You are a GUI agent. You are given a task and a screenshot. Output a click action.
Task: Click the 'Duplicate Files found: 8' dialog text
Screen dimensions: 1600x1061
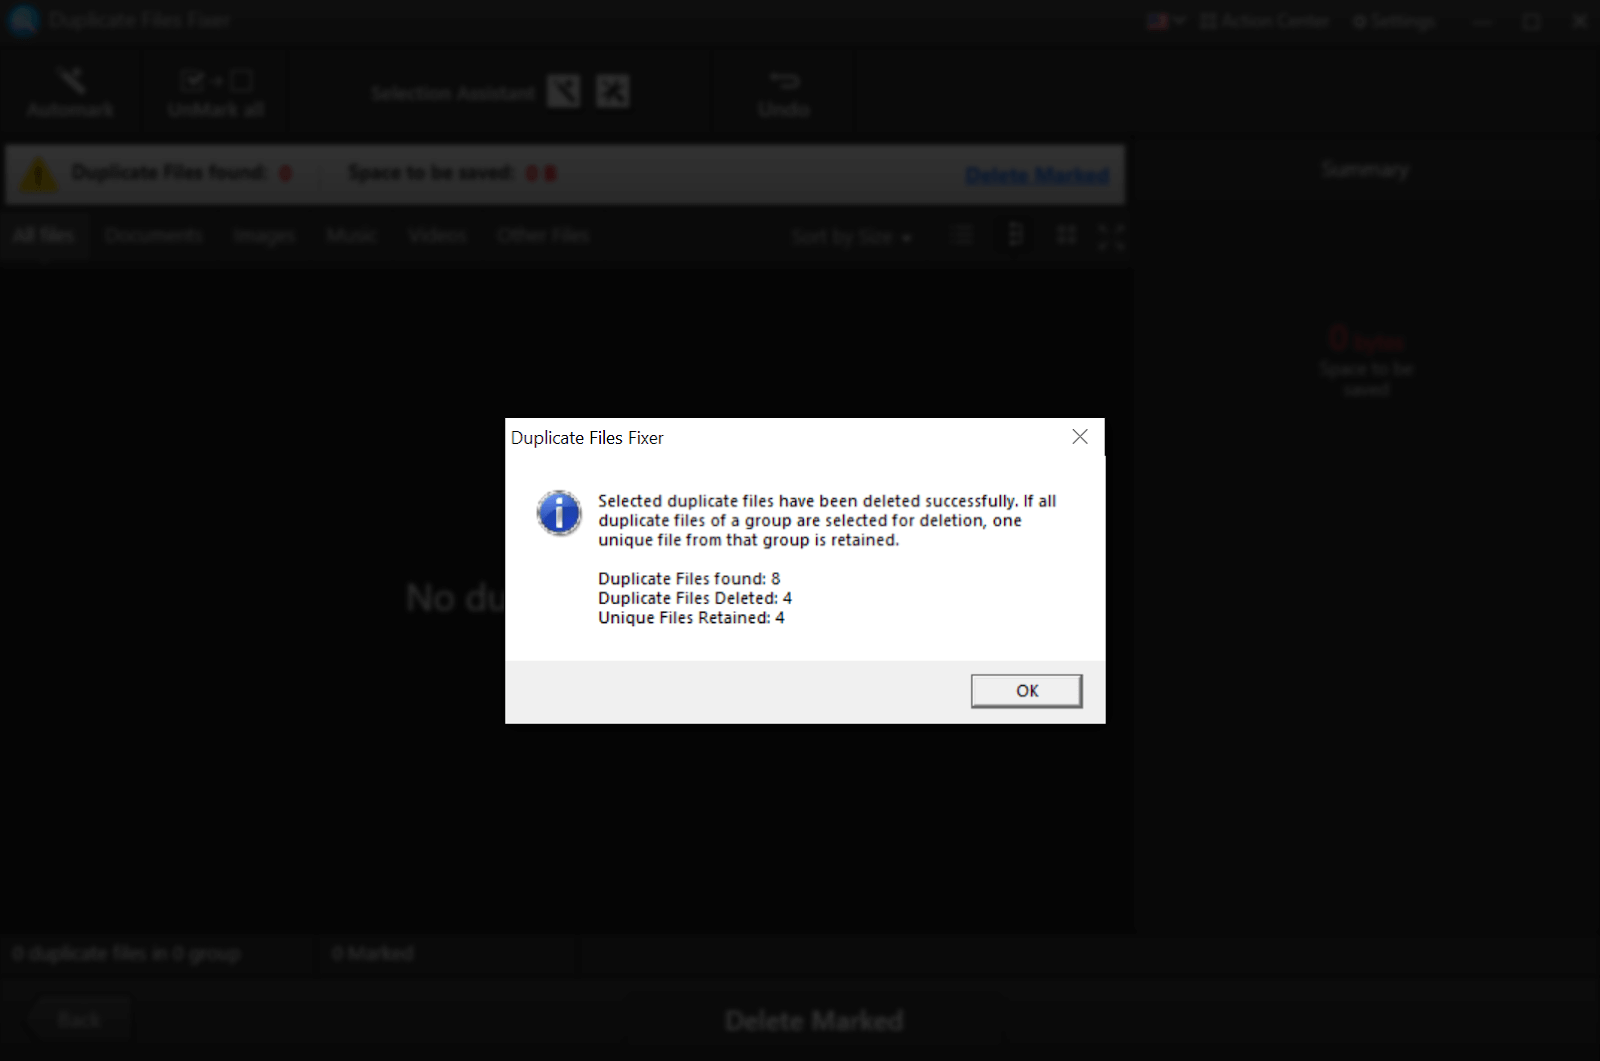[x=689, y=579]
